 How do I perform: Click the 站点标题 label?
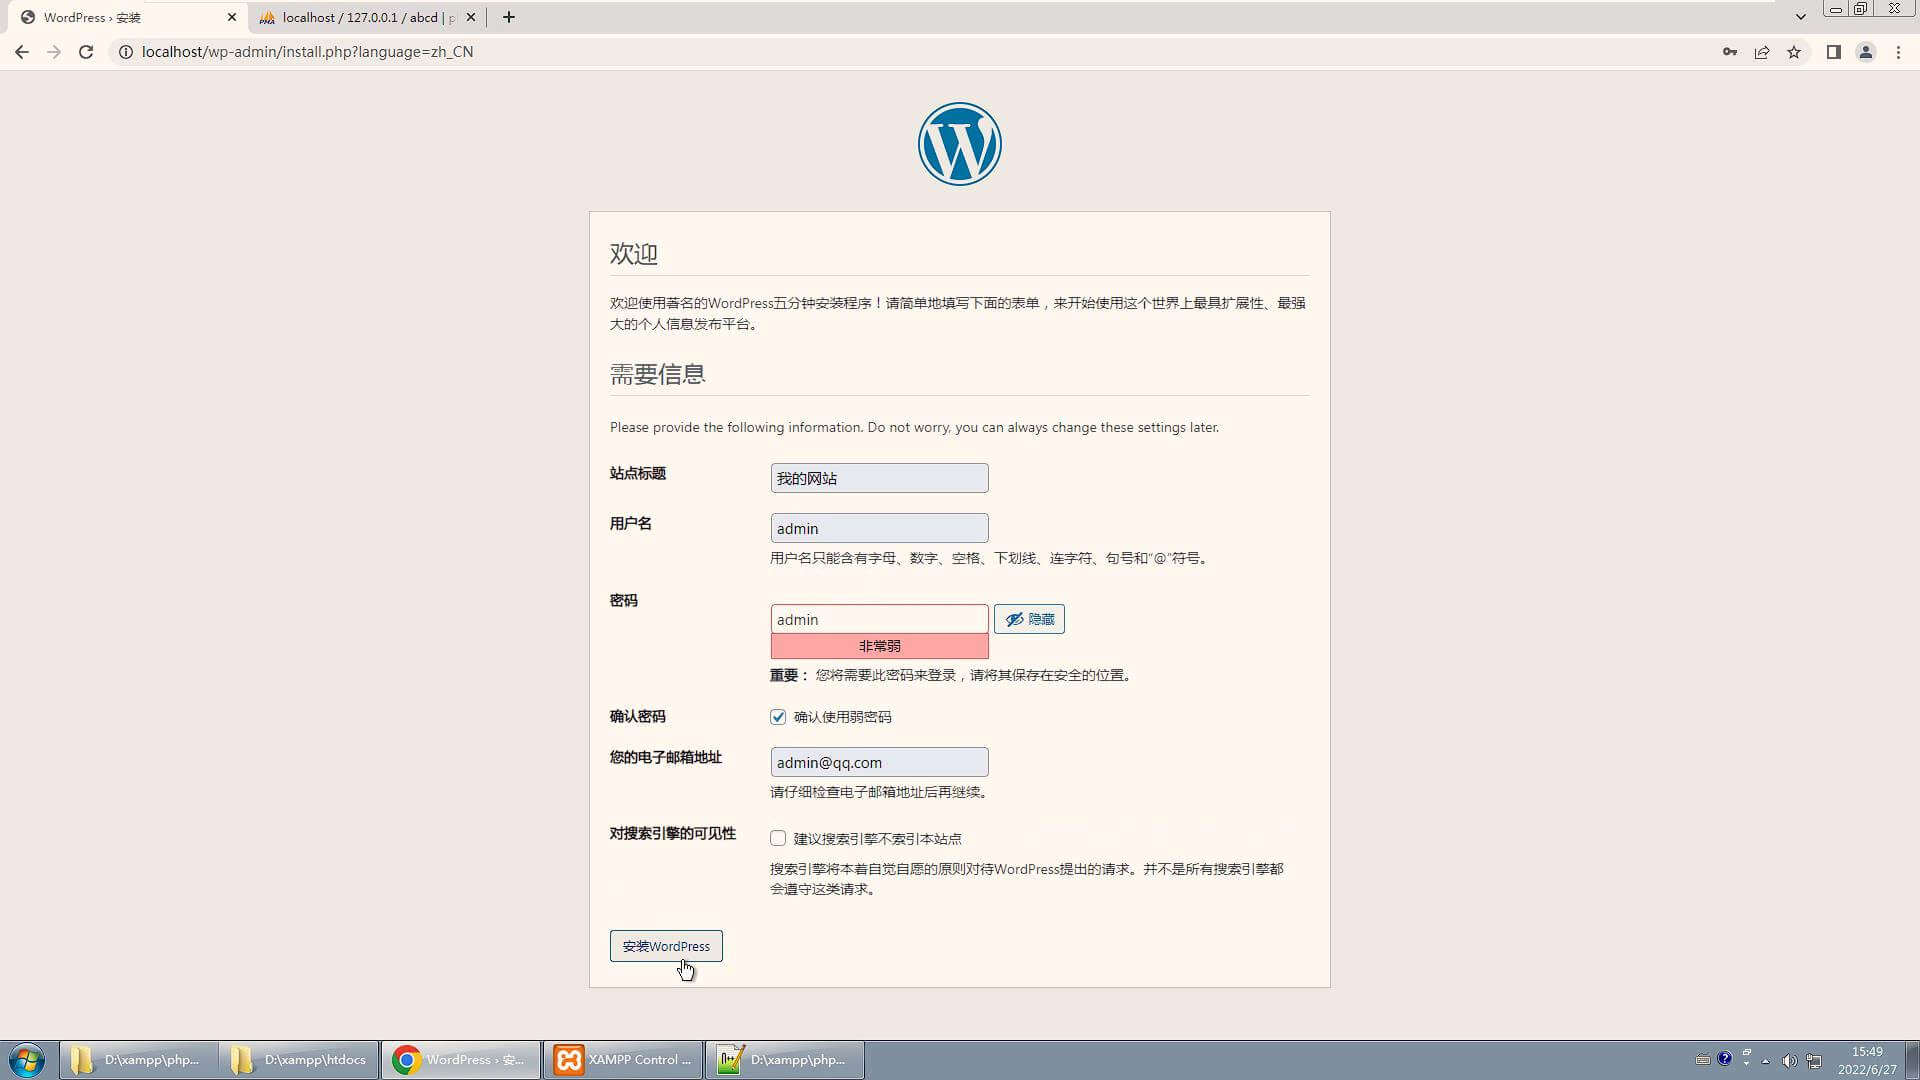coord(638,473)
